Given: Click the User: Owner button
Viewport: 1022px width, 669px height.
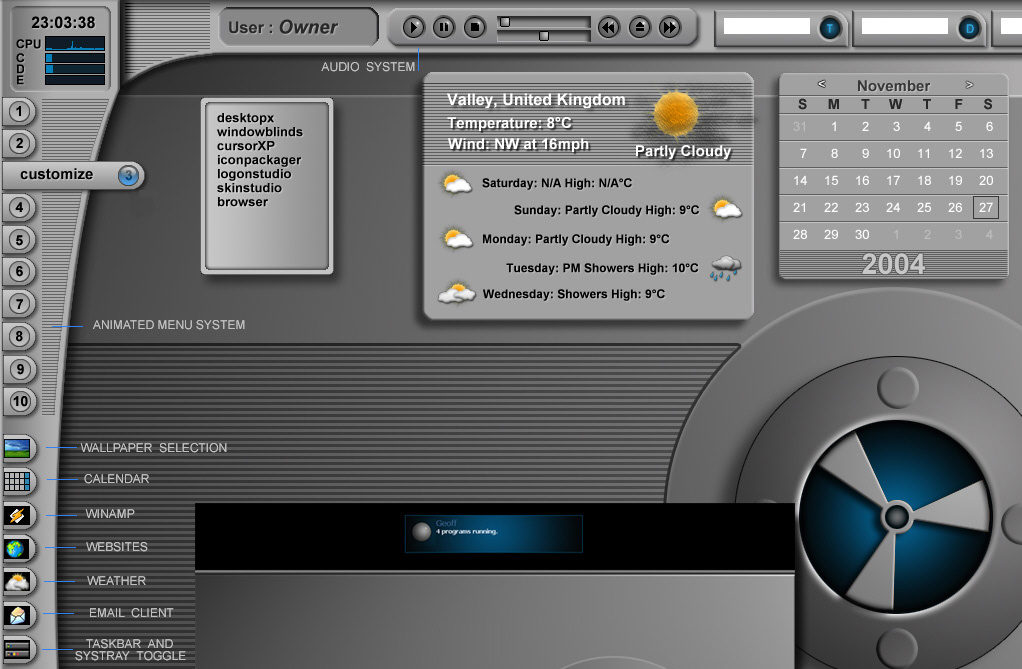Looking at the screenshot, I should (298, 26).
